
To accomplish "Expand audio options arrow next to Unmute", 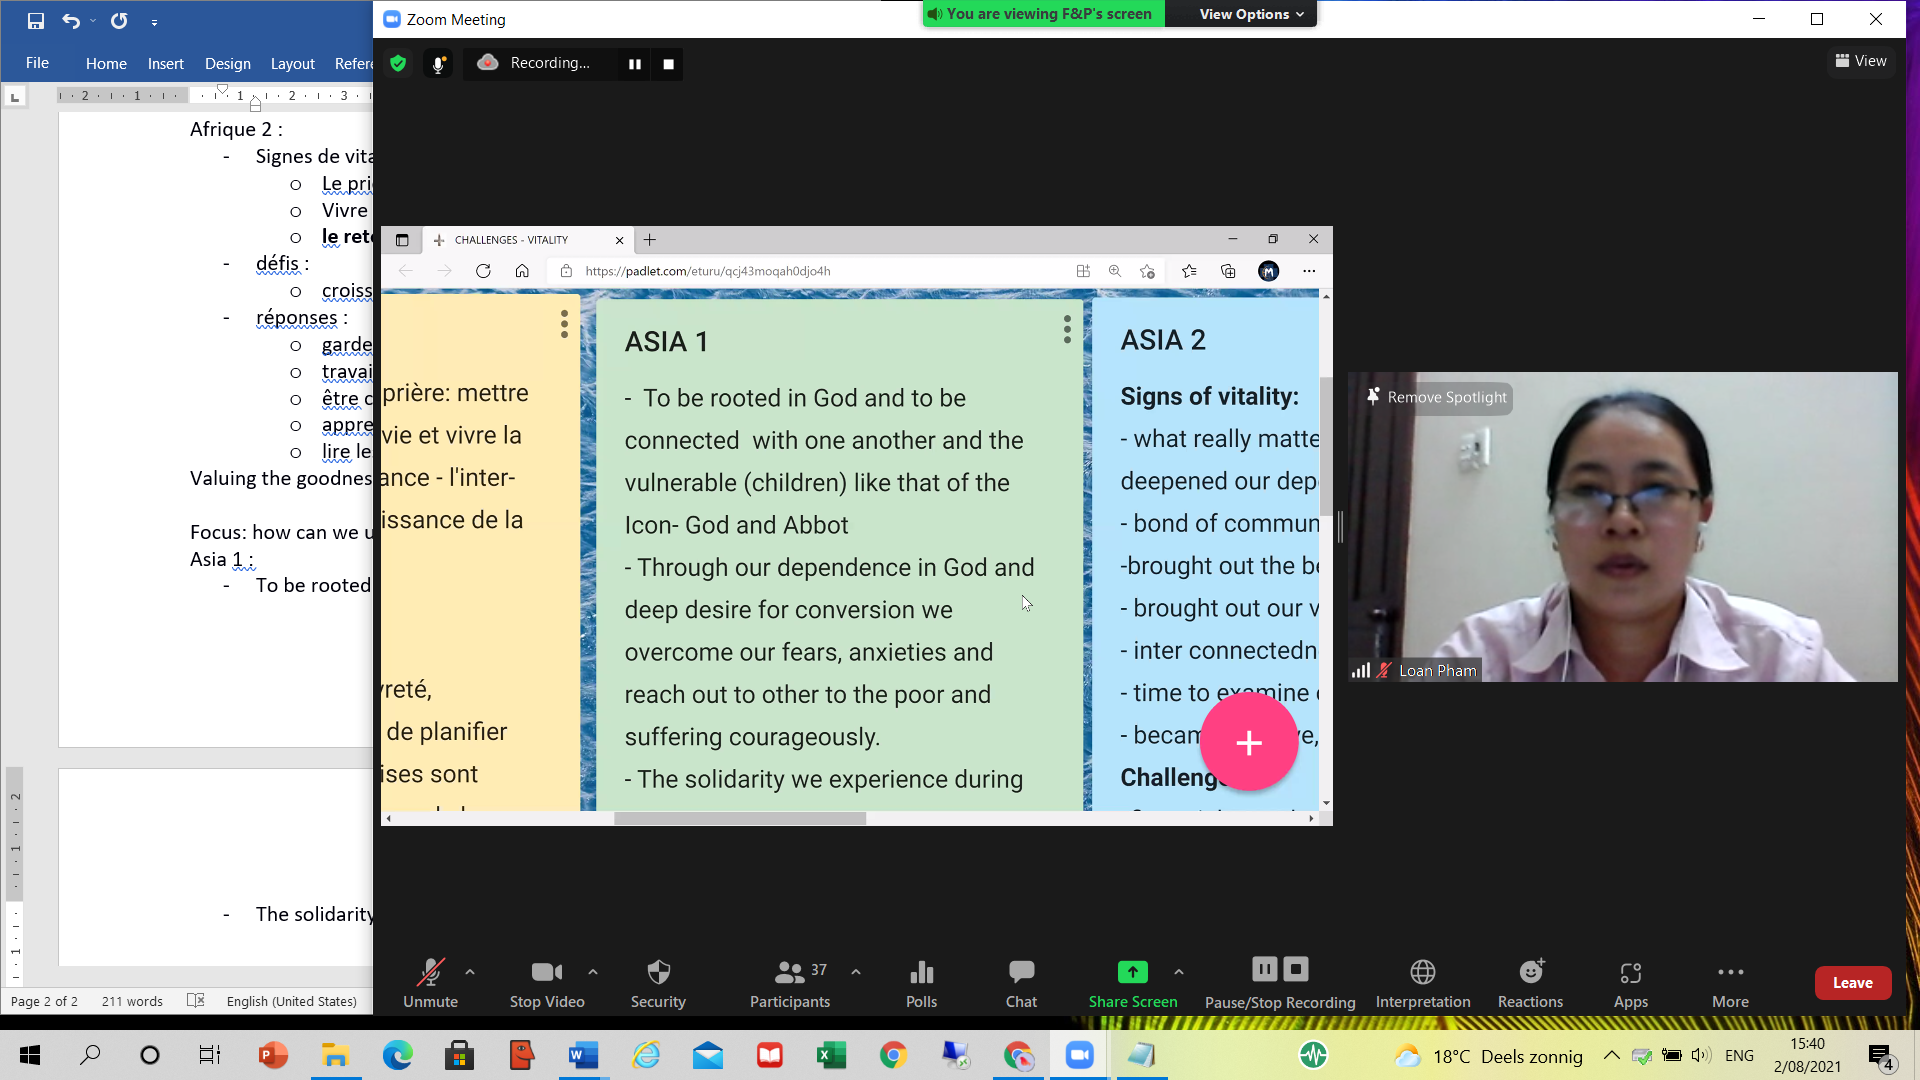I will coord(470,971).
